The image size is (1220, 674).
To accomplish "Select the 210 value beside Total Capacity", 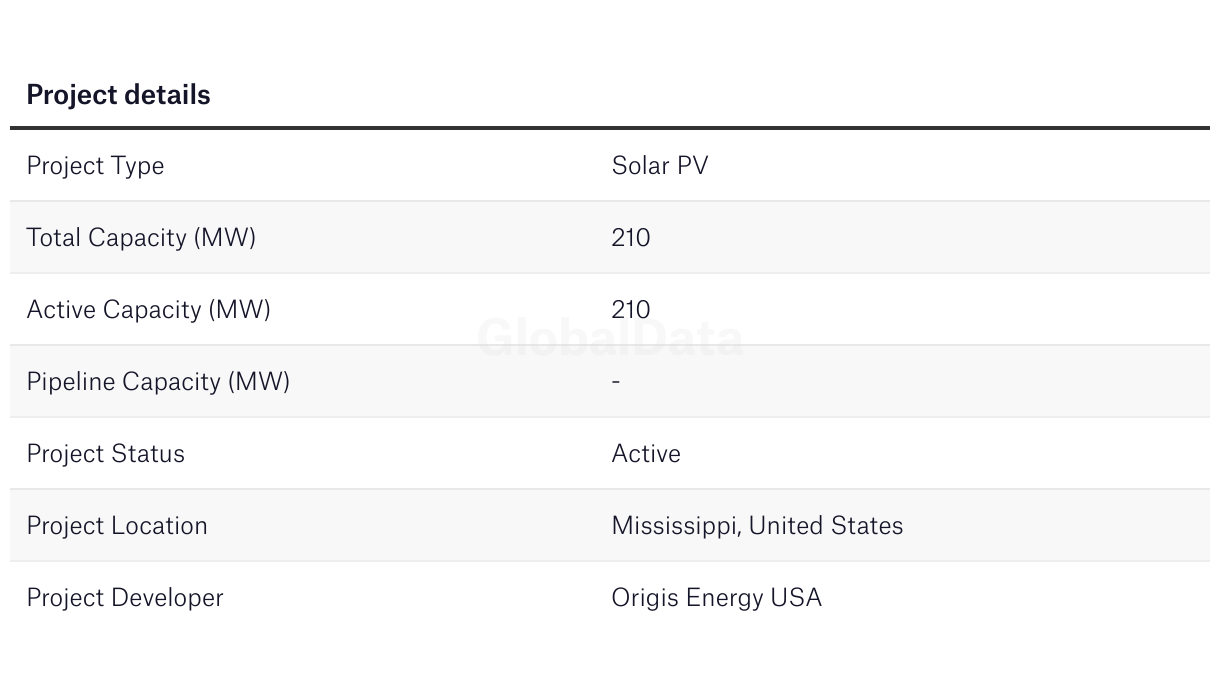I will [630, 238].
